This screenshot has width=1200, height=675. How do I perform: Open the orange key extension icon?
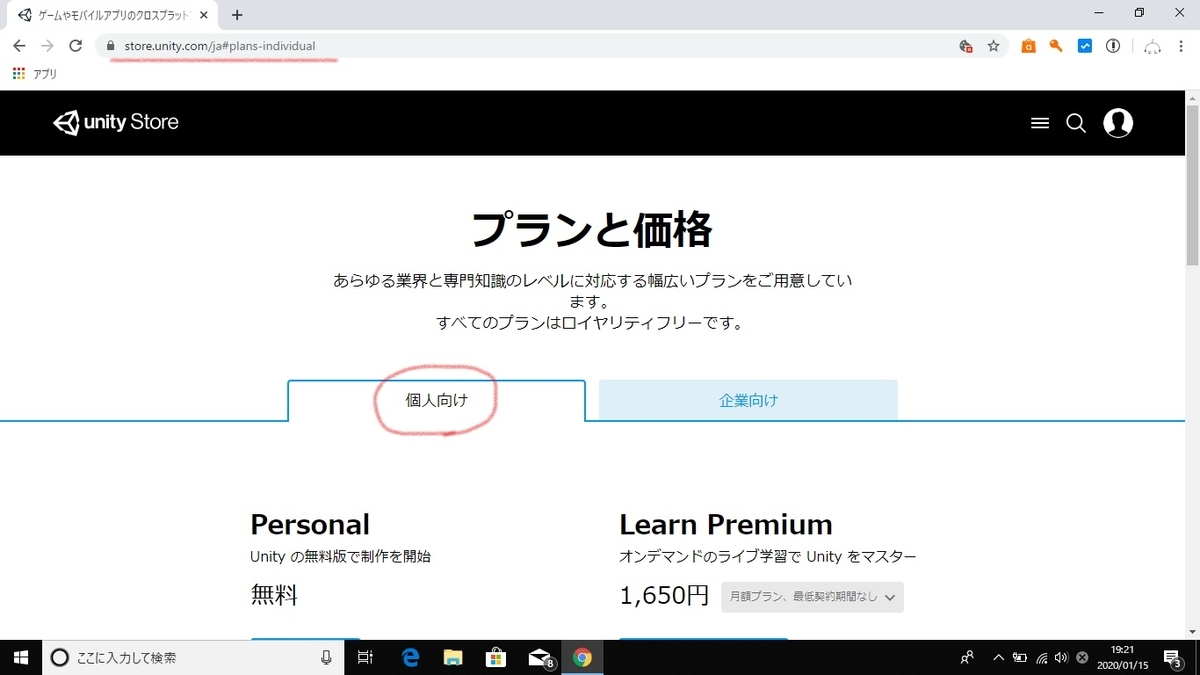(x=1056, y=46)
